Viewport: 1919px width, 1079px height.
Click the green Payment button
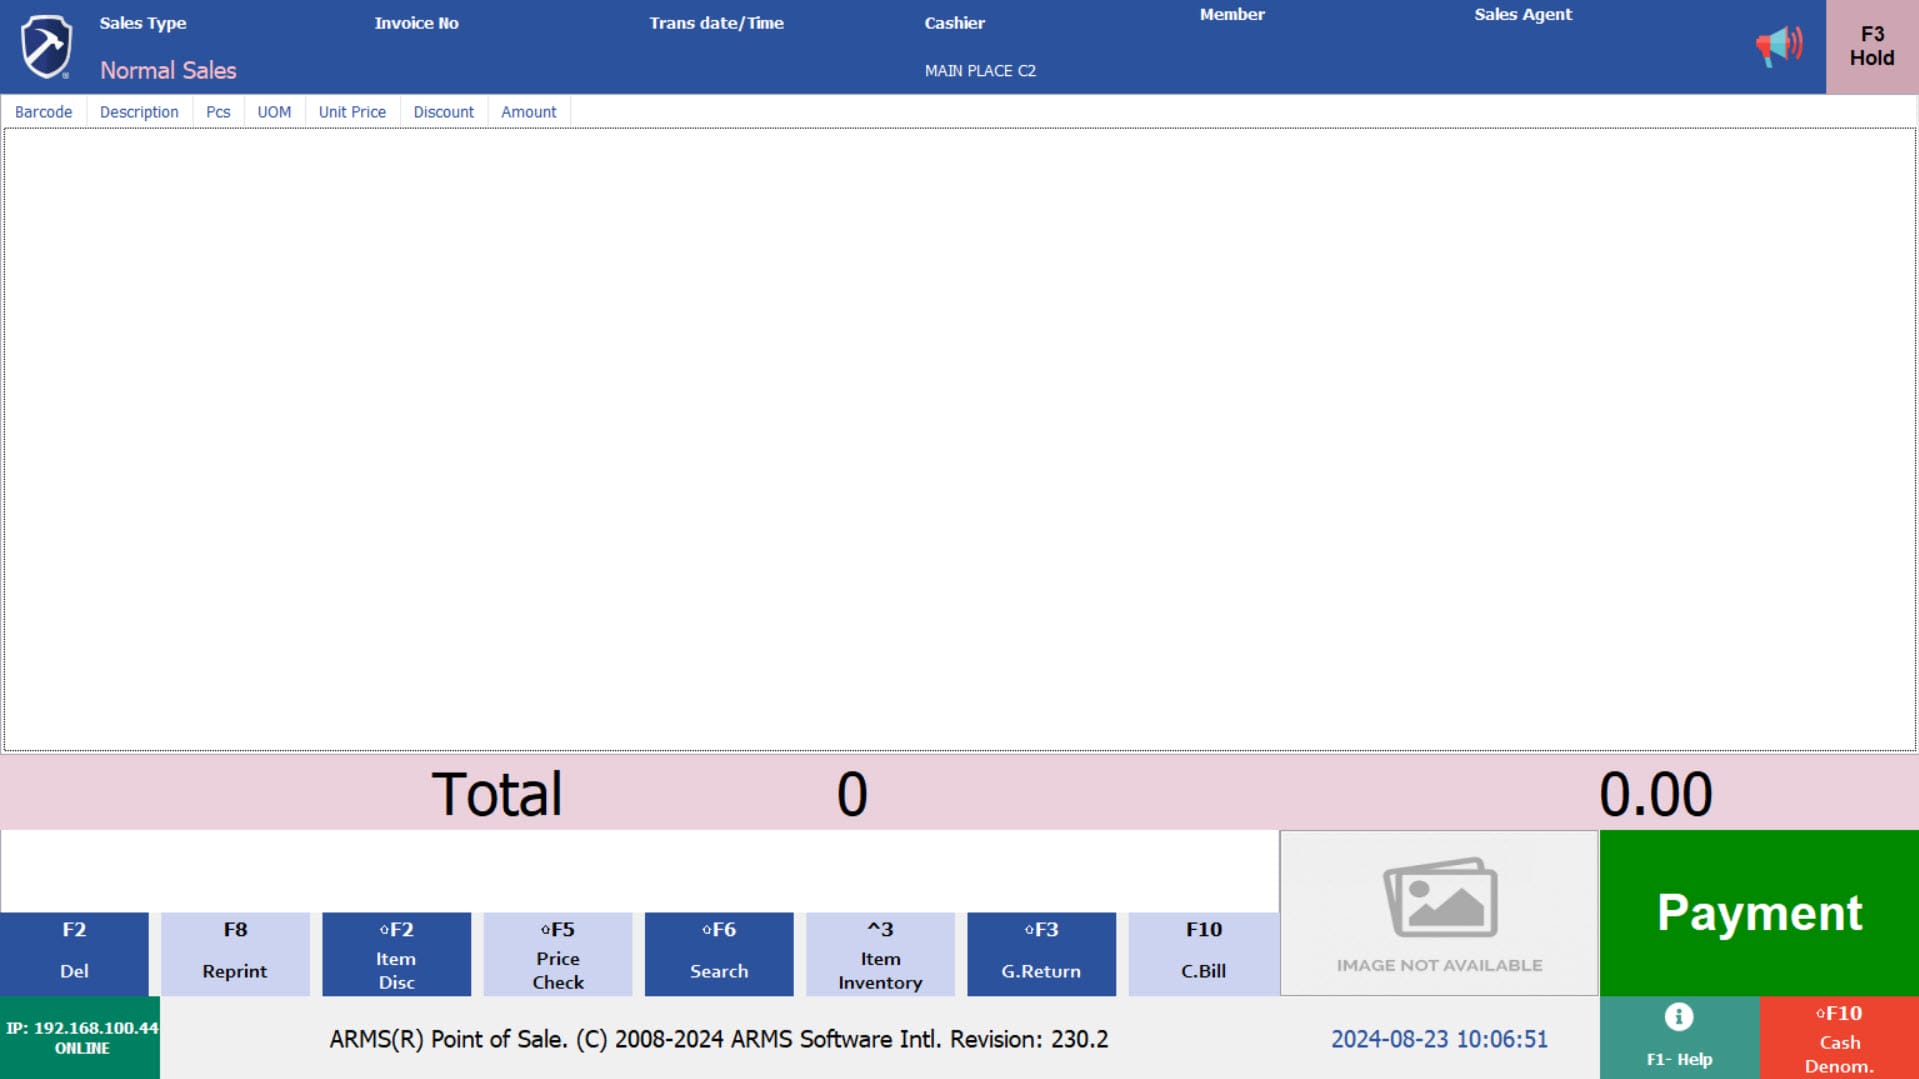point(1758,912)
